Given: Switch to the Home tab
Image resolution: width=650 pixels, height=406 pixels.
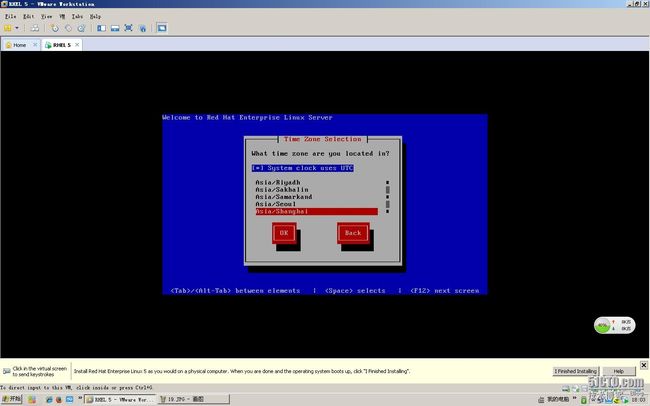Looking at the screenshot, I should [19, 45].
